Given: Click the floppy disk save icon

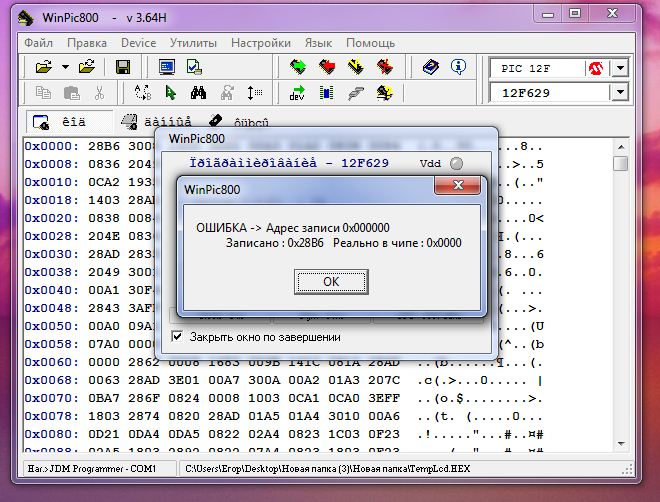Looking at the screenshot, I should 123,67.
